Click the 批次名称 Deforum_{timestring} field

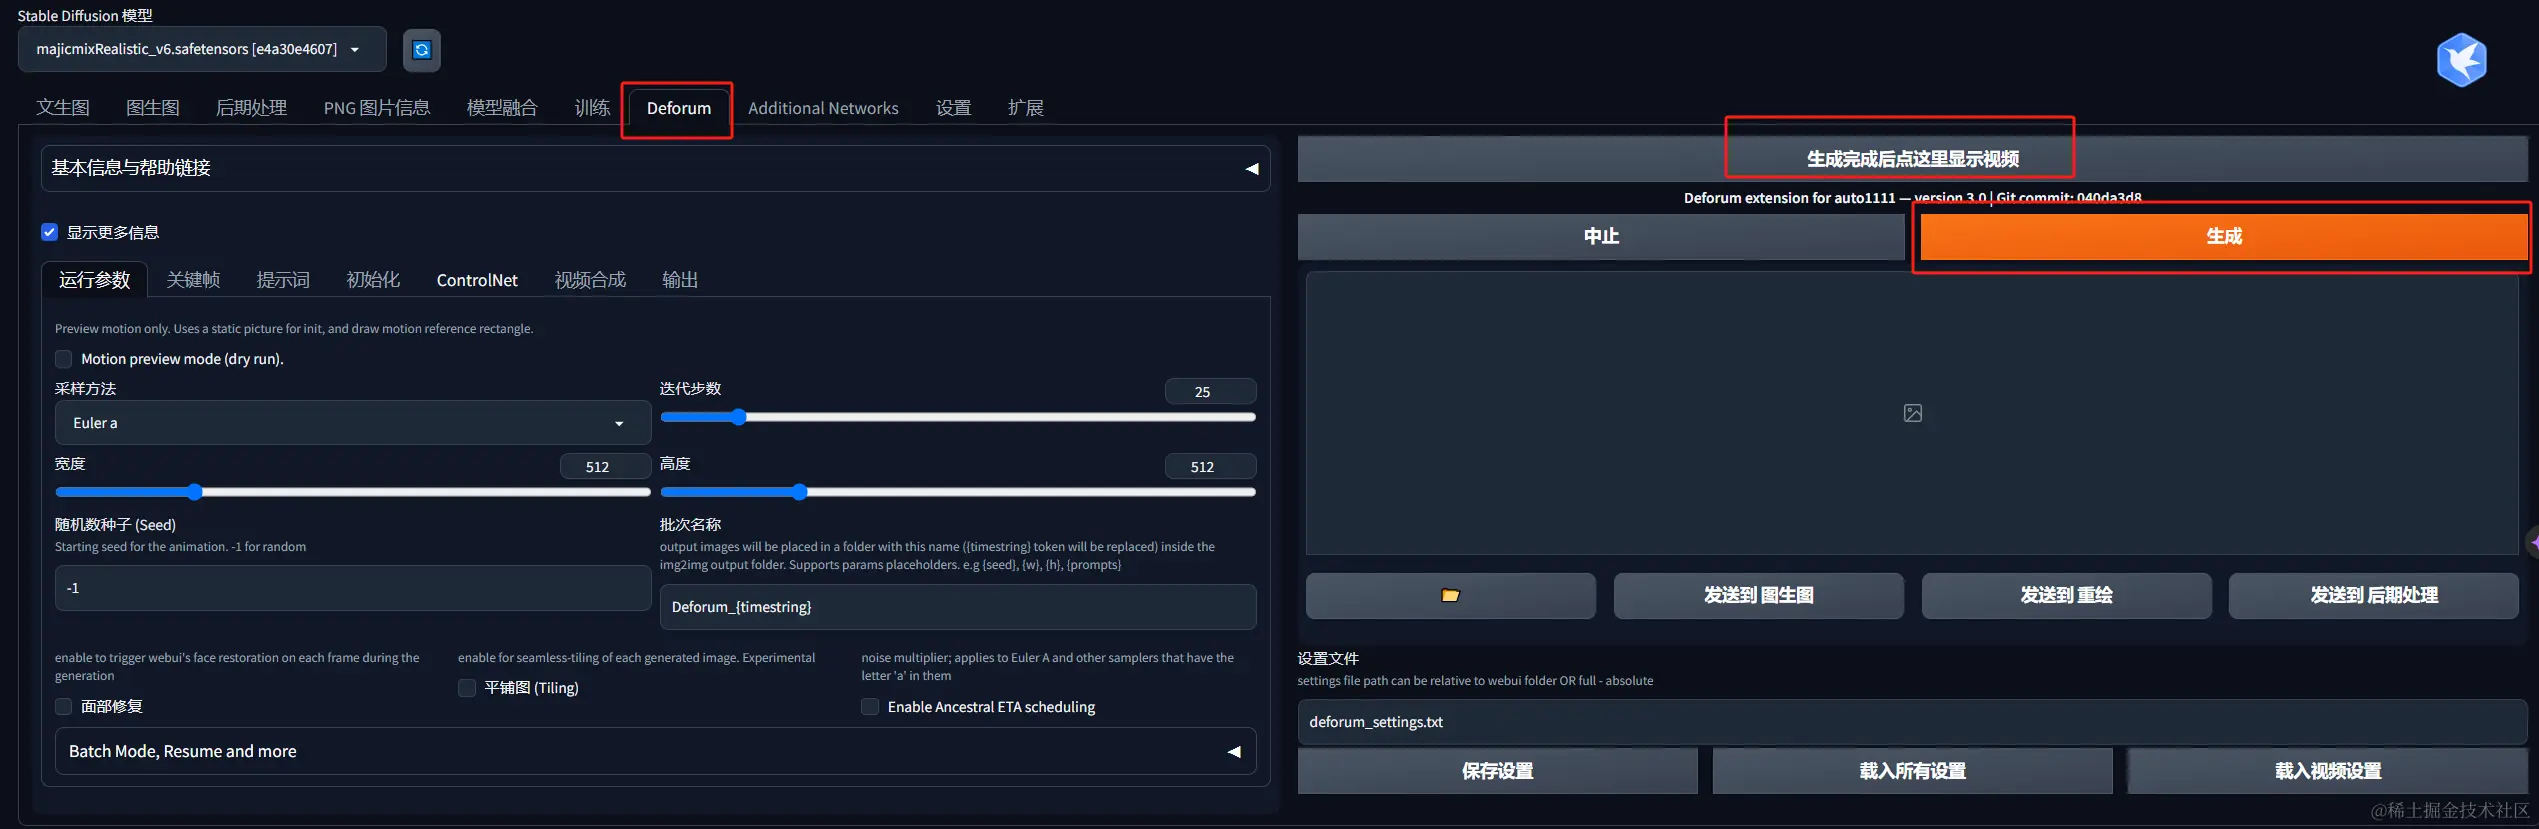958,607
